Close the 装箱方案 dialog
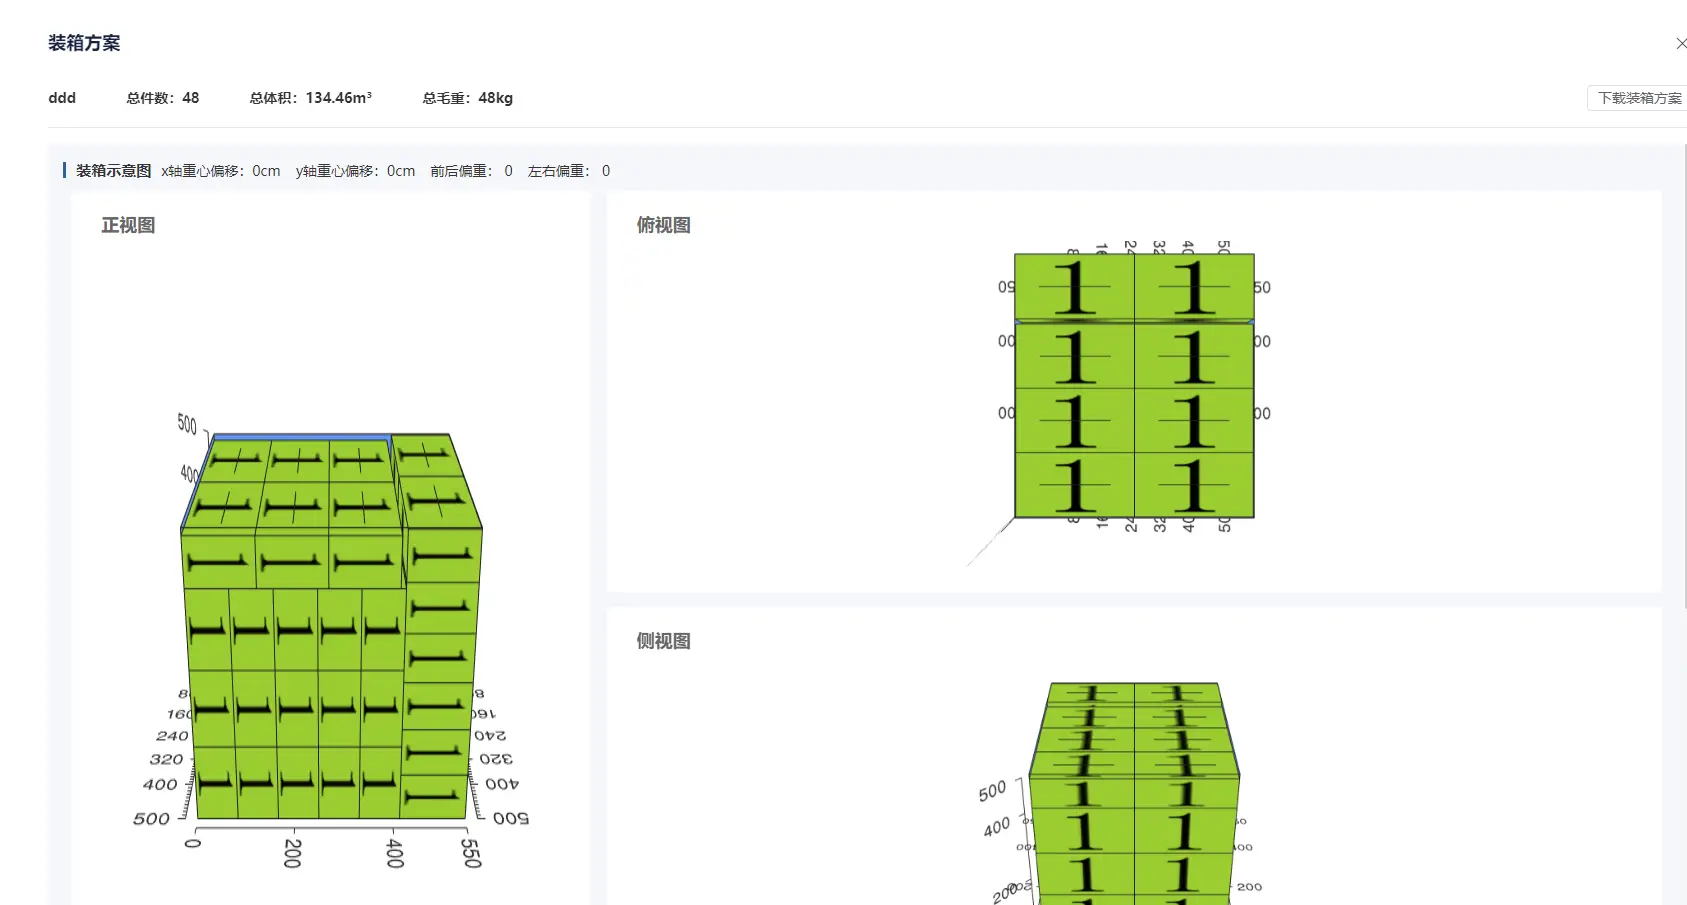1687x905 pixels. 1680,43
